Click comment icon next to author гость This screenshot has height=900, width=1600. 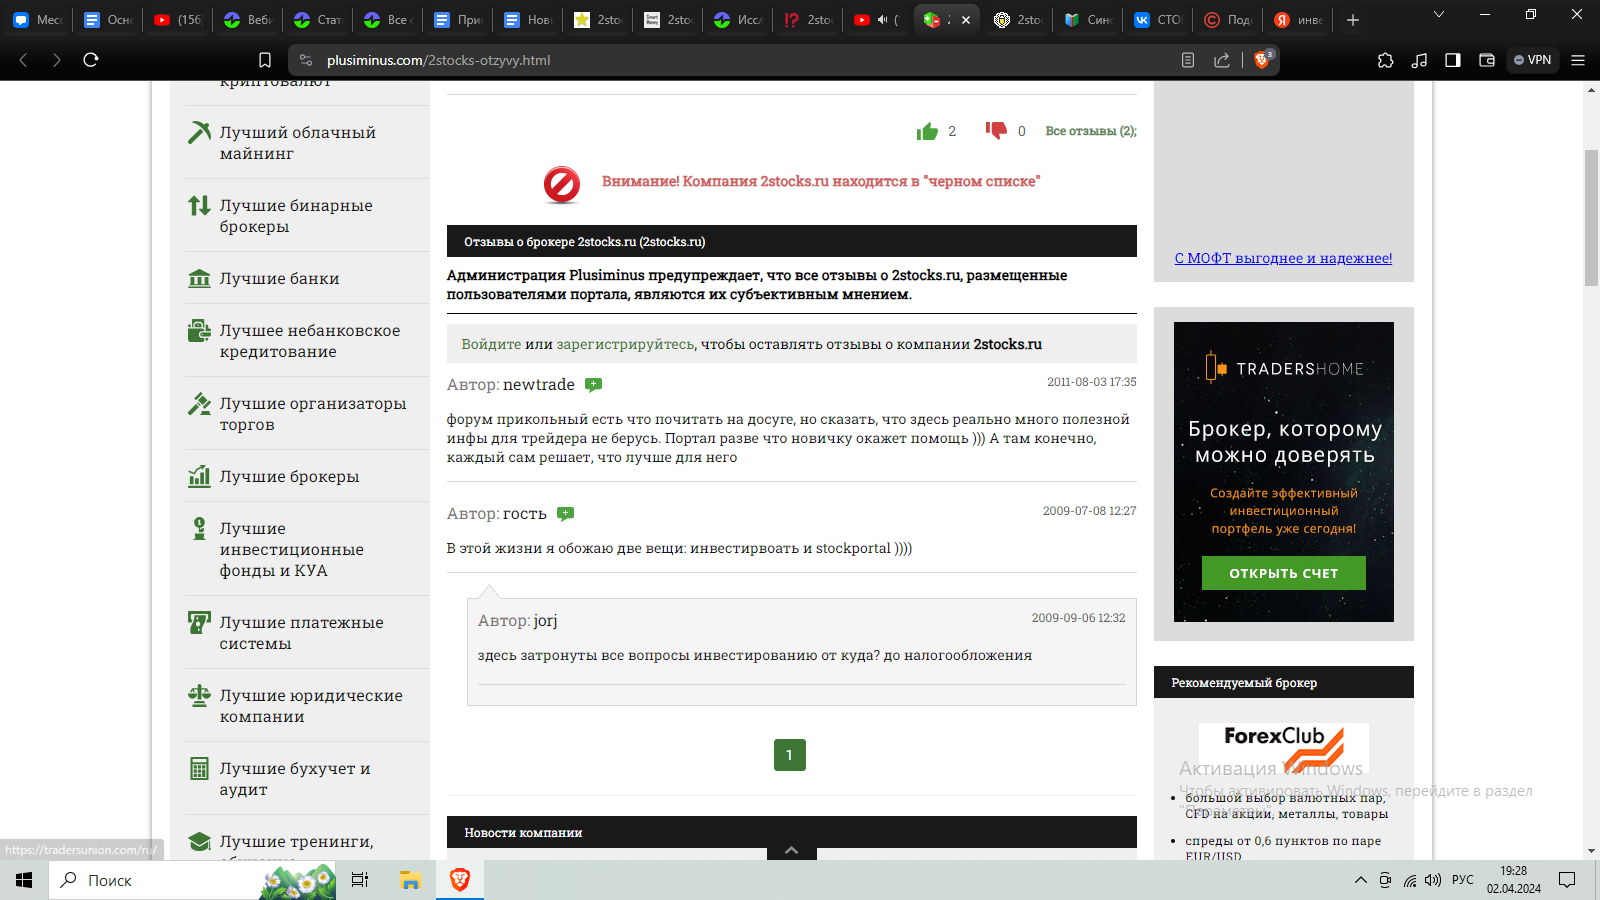(565, 514)
